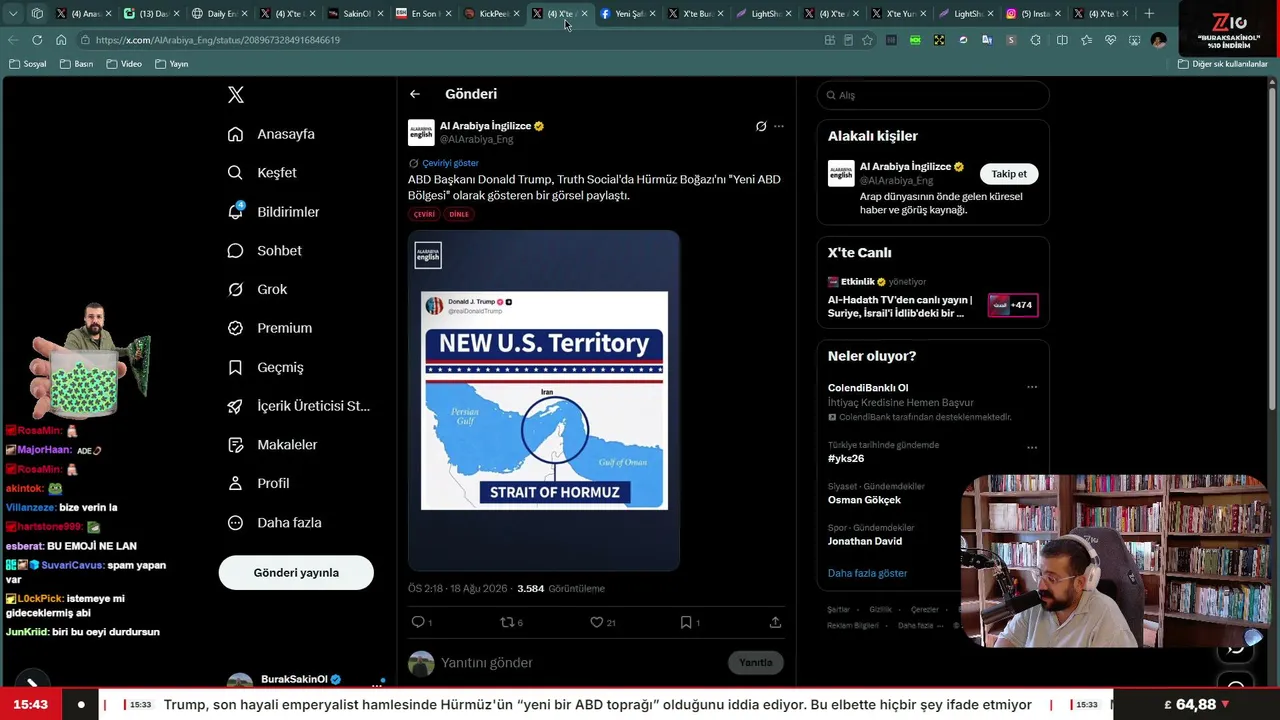
Task: Open Geçmiş bookmarks history
Action: point(265,367)
